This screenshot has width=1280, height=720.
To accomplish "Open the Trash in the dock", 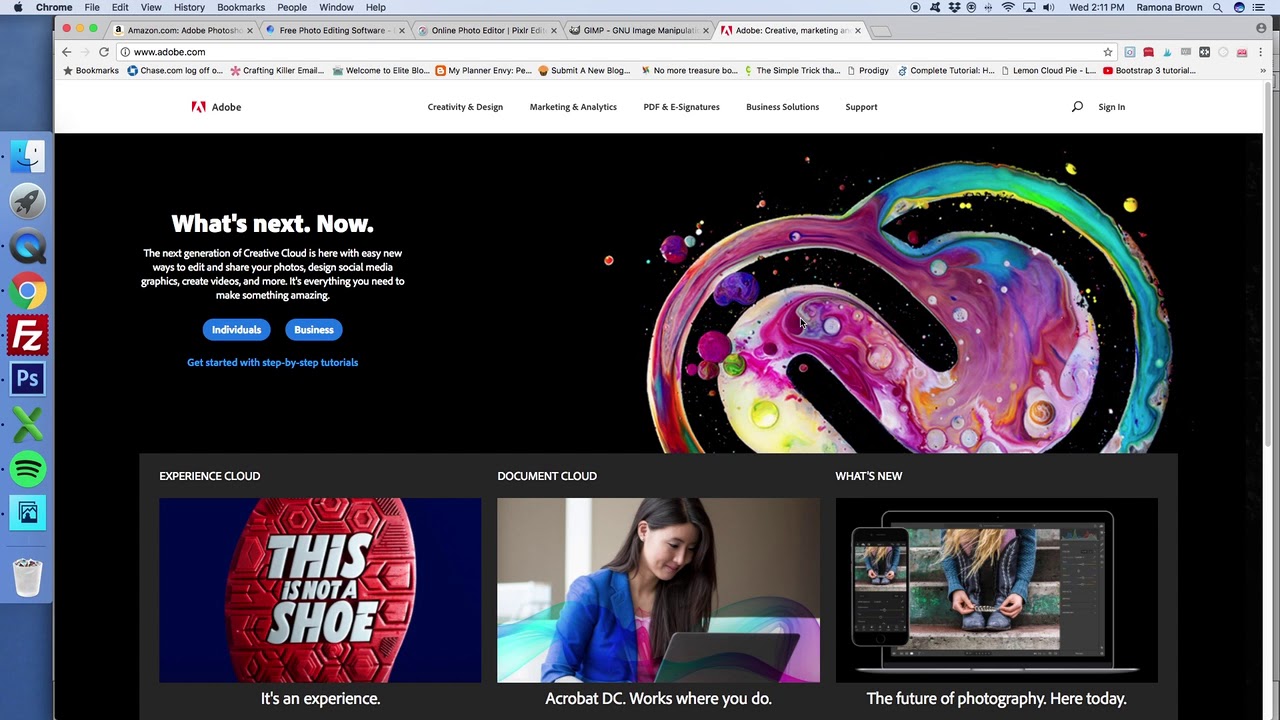I will 28,577.
